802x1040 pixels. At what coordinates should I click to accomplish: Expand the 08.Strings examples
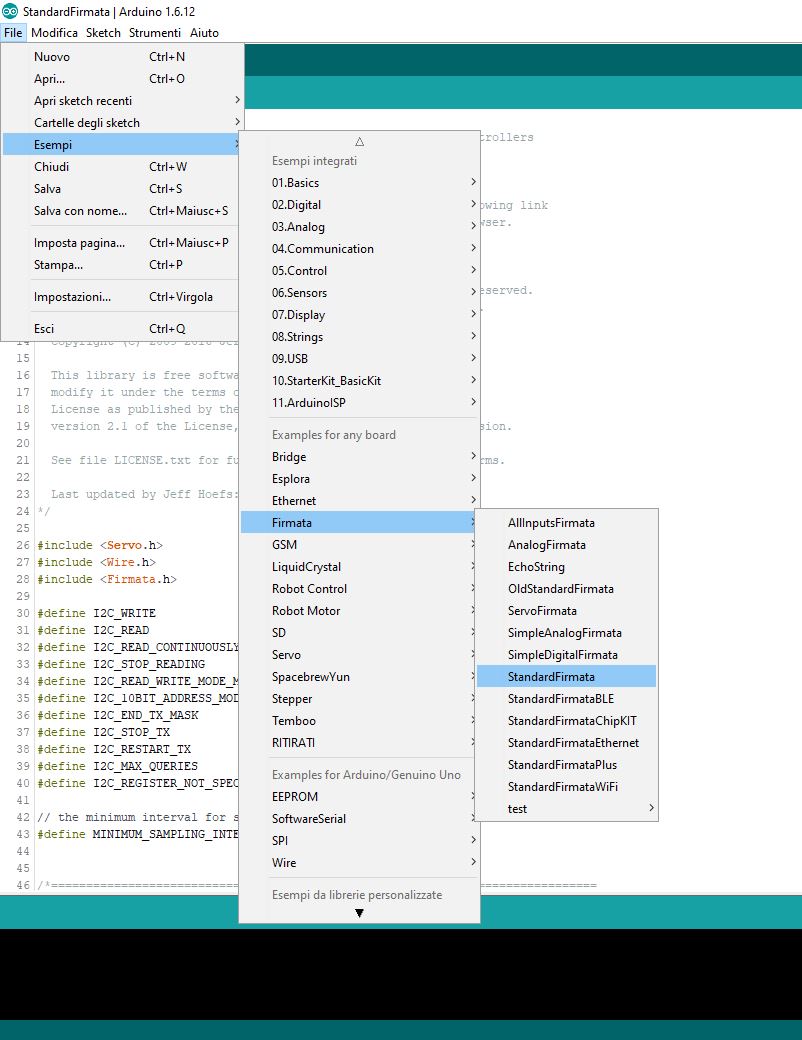(360, 336)
